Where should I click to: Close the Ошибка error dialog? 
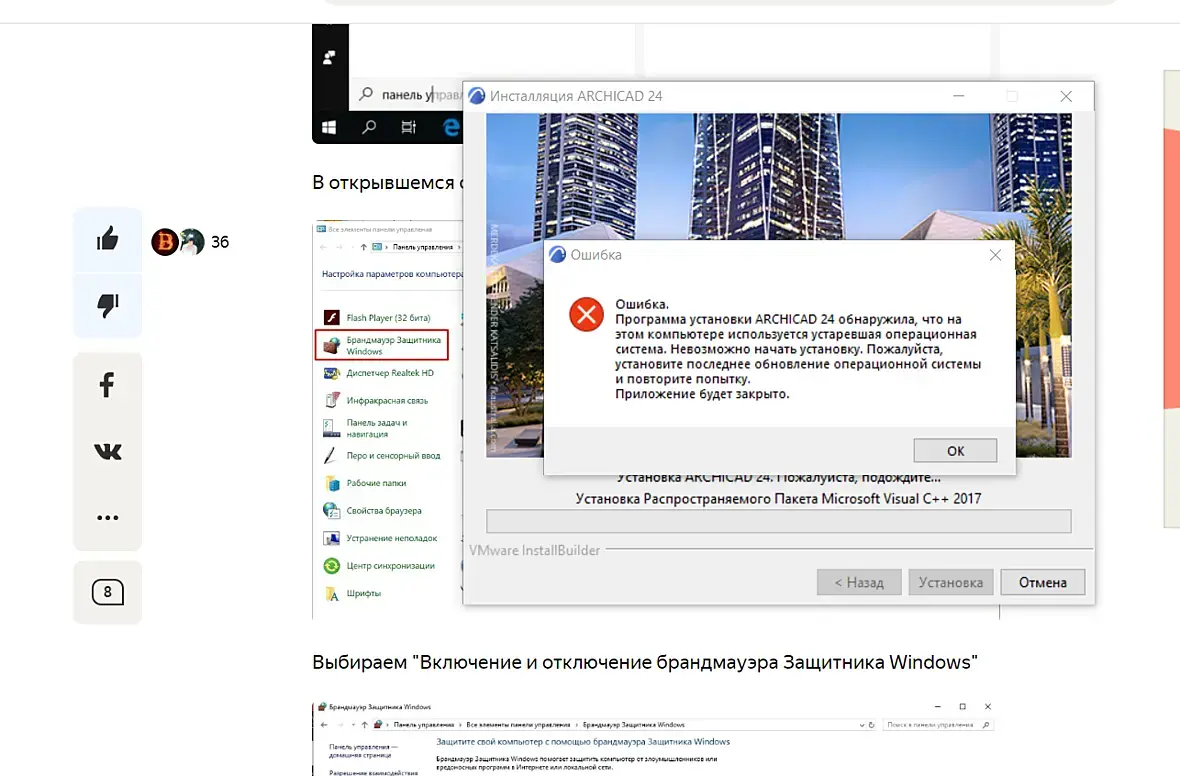995,255
